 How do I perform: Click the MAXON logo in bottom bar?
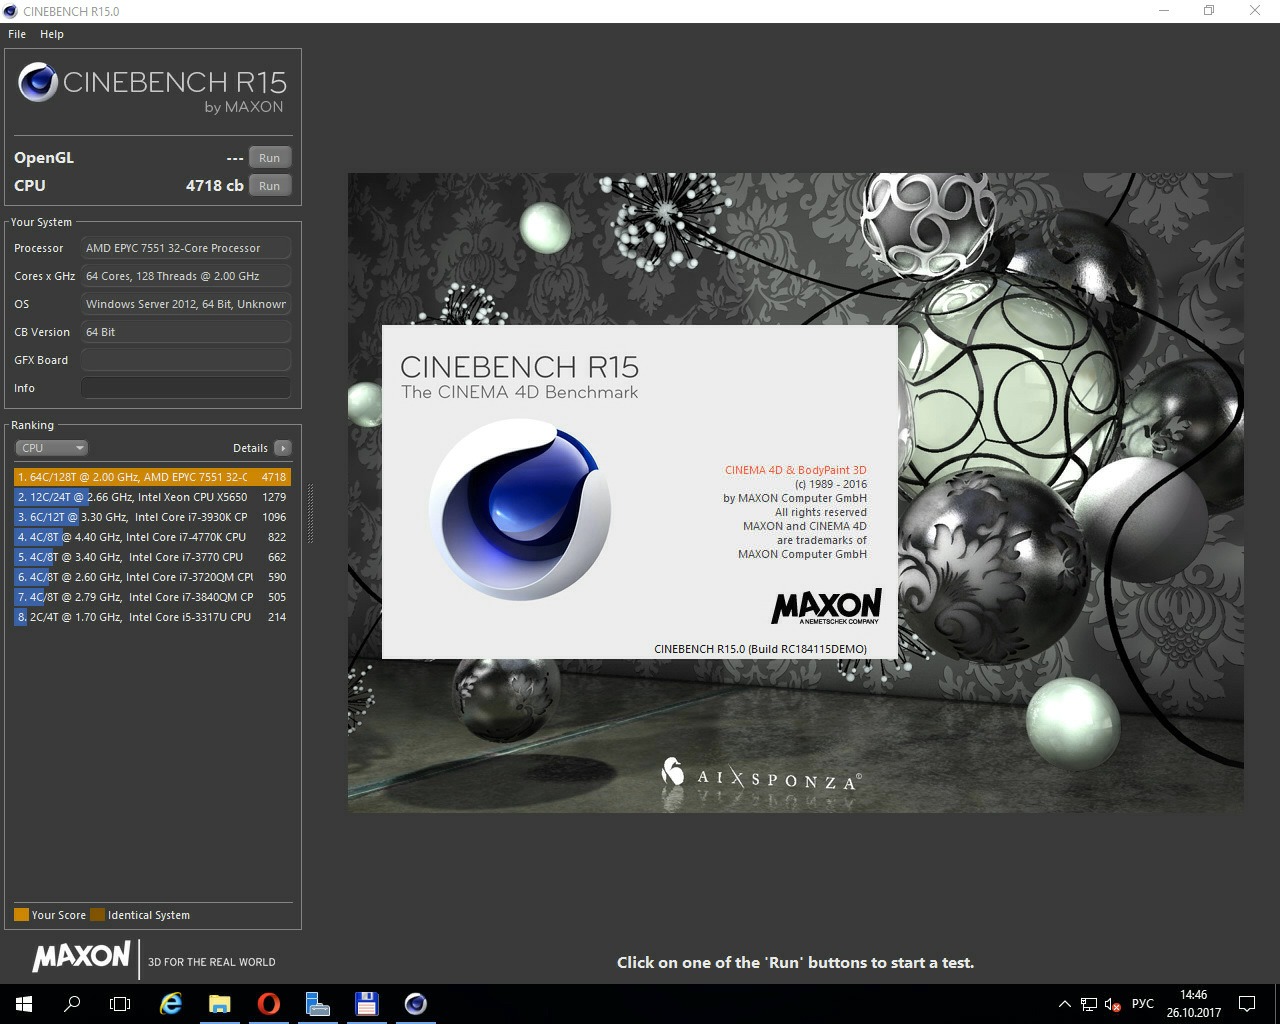pos(81,957)
